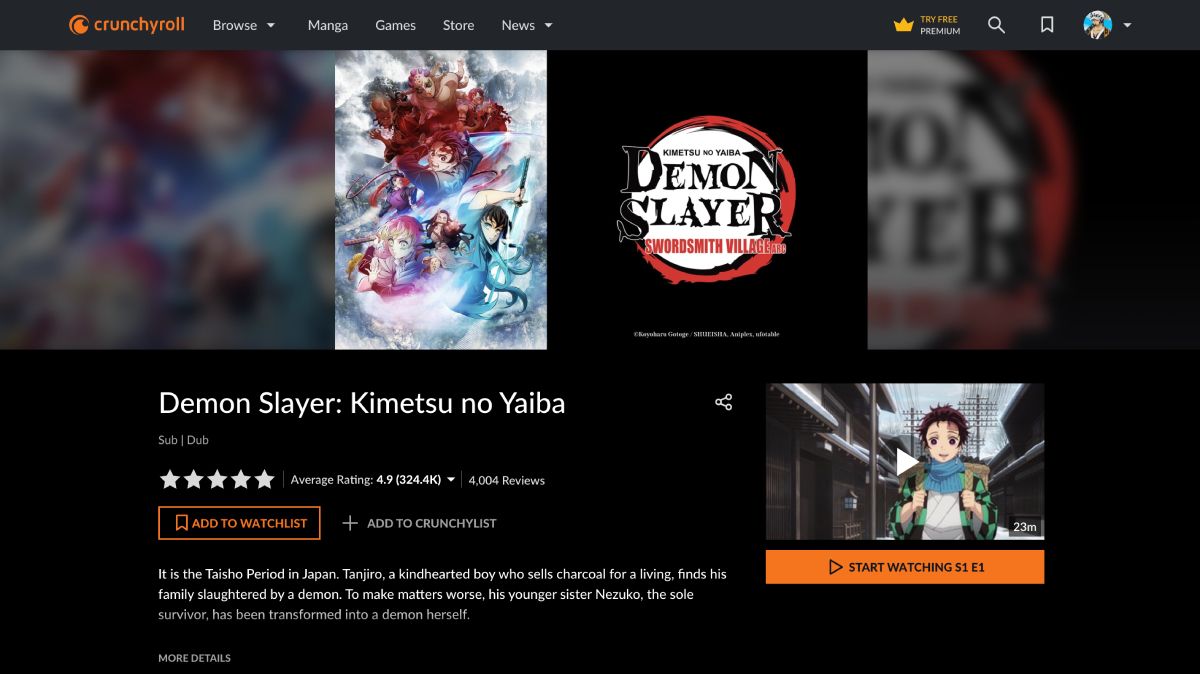This screenshot has height=674, width=1200.
Task: Open the search magnifier icon
Action: pos(996,25)
